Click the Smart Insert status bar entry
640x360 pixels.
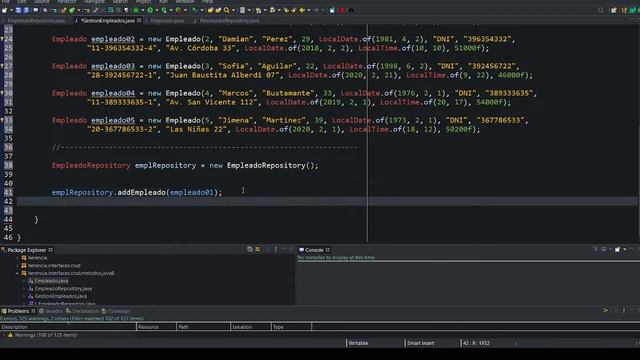click(x=420, y=343)
